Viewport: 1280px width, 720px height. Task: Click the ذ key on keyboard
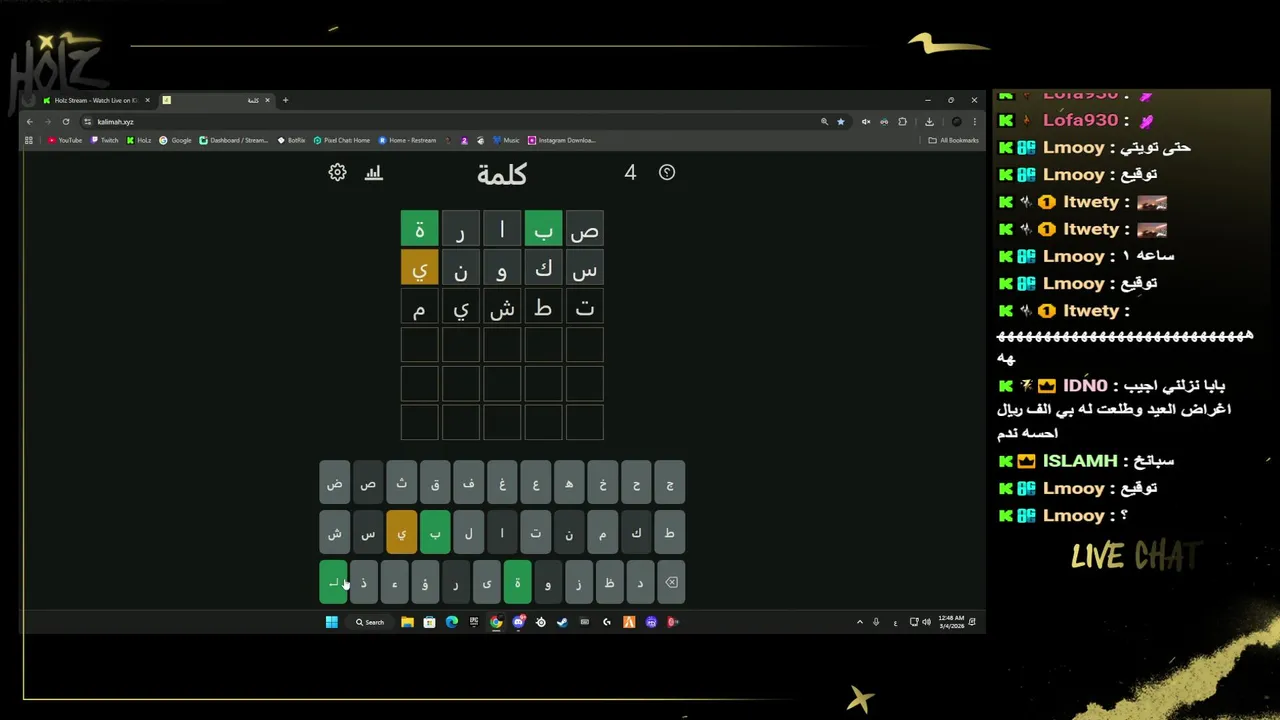364,583
